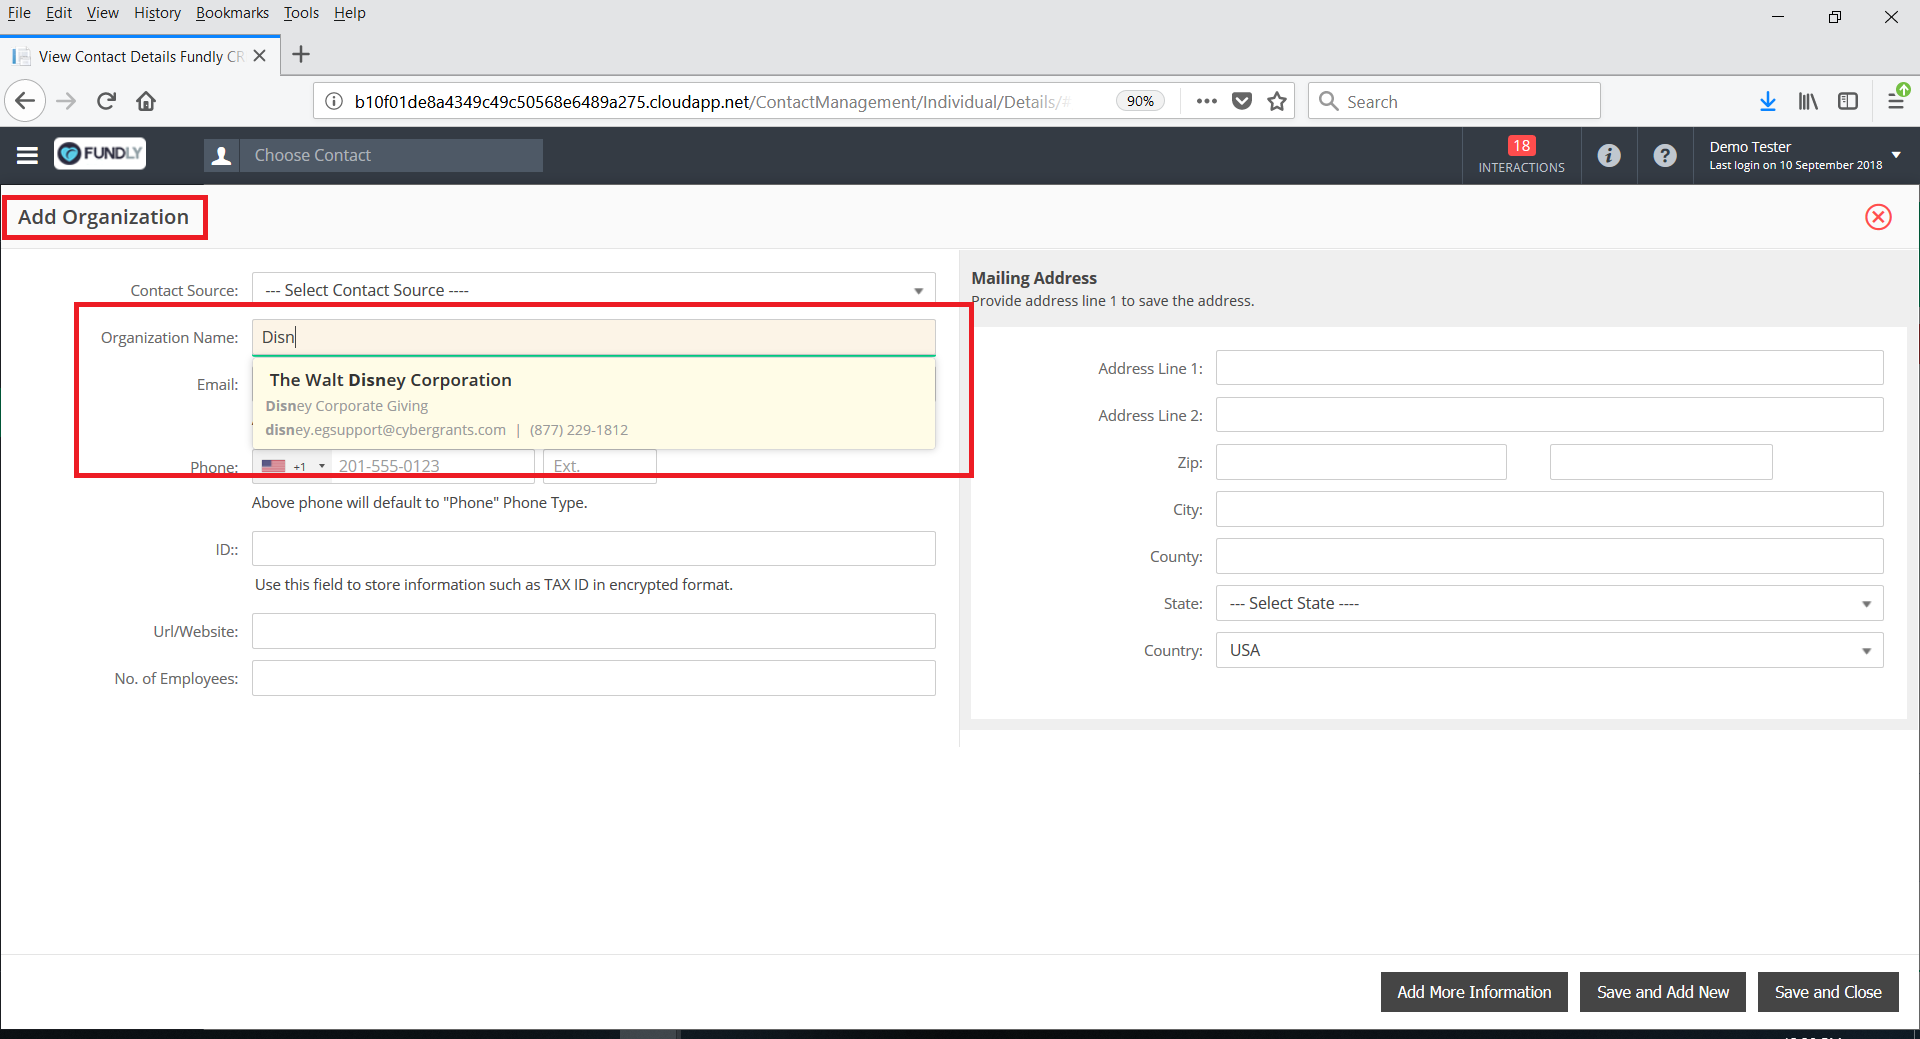Toggle the sidebar view icon
Viewport: 1920px width, 1039px height.
pos(1848,101)
